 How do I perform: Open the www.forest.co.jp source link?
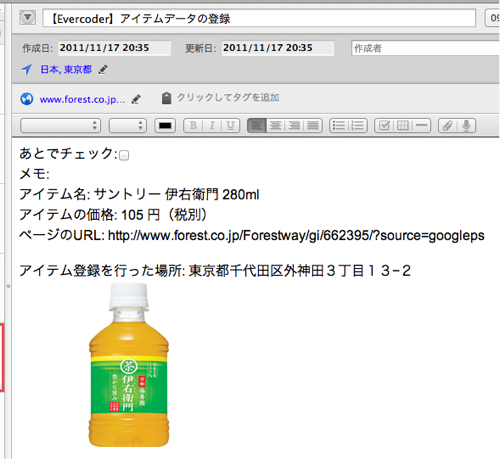pyautogui.click(x=82, y=99)
